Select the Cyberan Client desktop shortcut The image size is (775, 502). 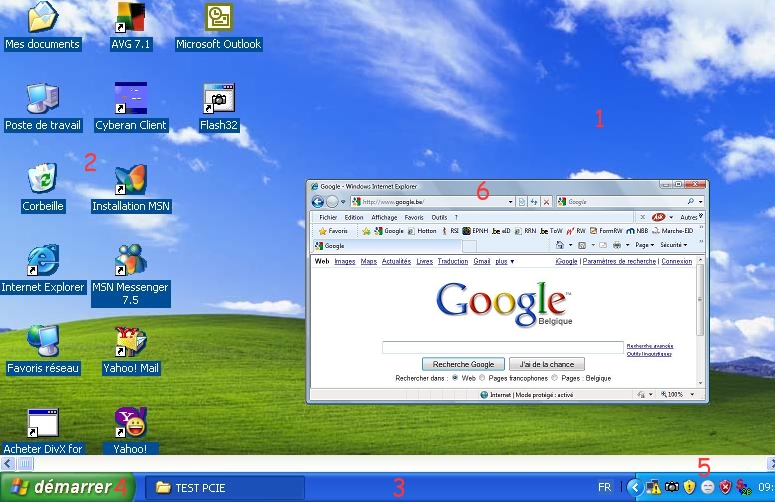click(130, 106)
